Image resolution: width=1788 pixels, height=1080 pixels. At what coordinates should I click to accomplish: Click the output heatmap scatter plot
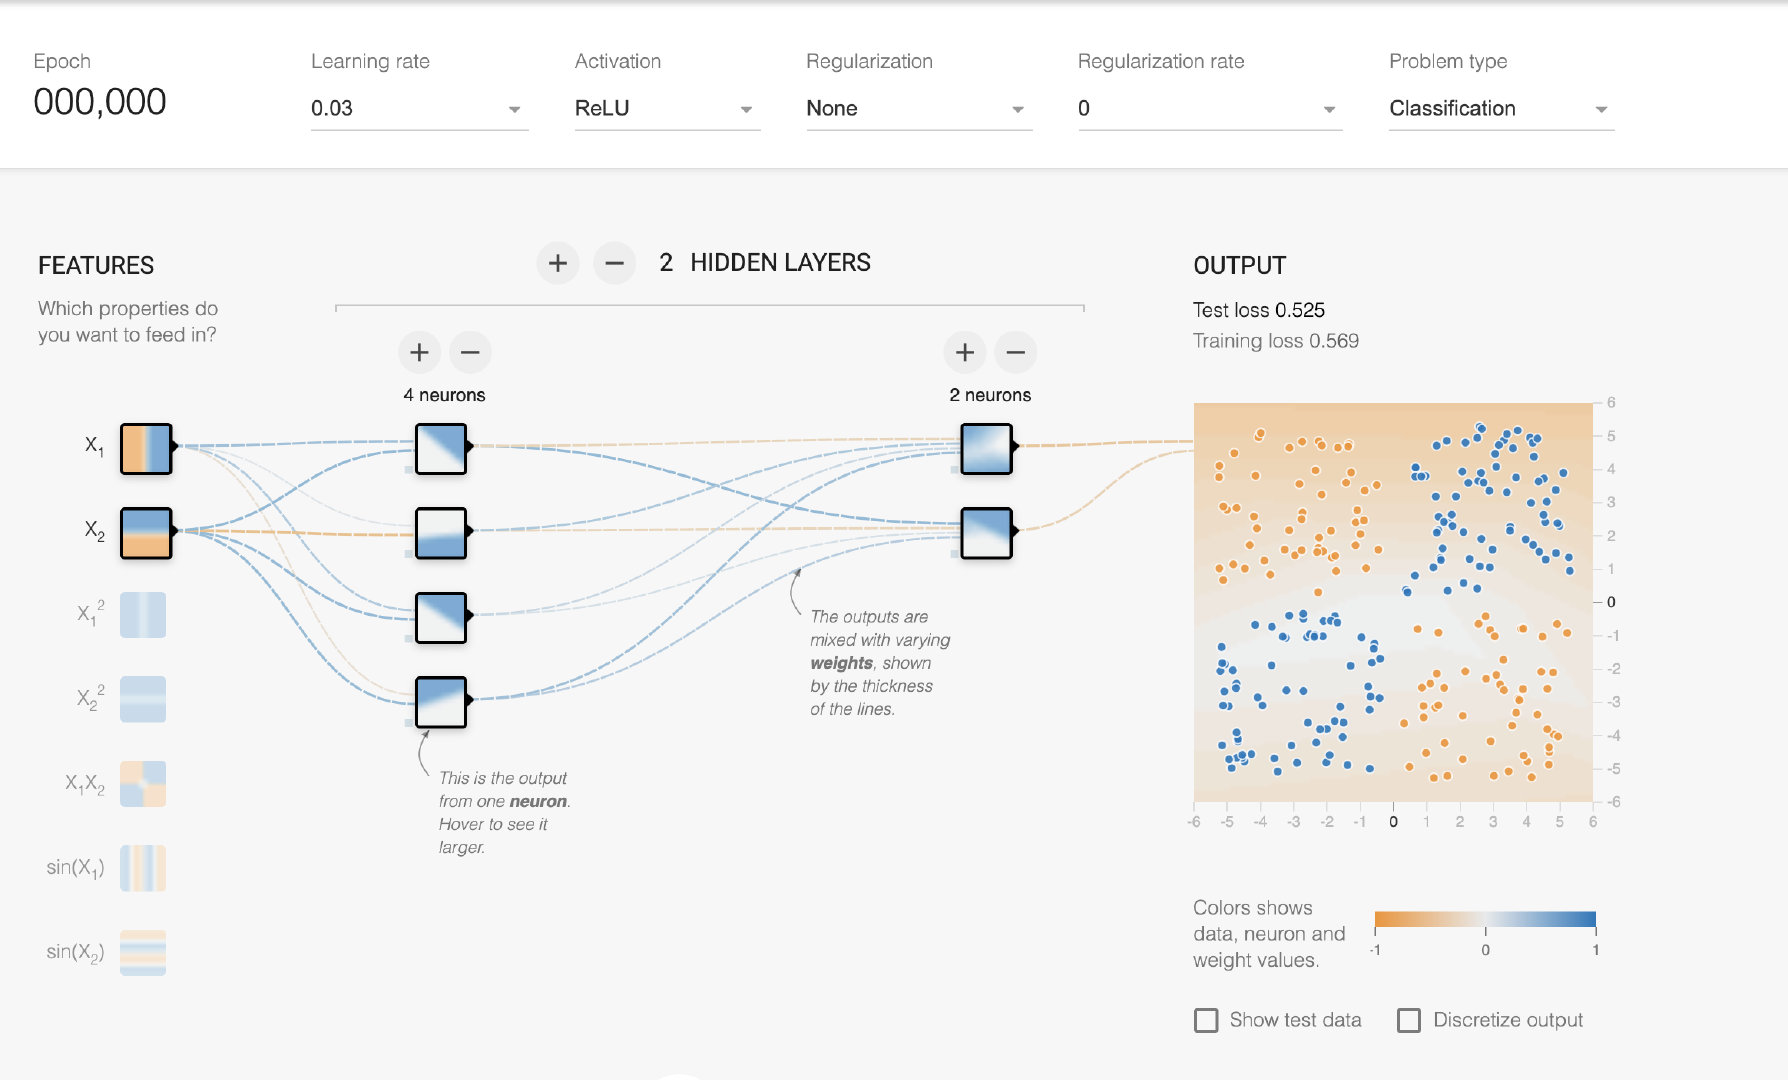tap(1393, 602)
